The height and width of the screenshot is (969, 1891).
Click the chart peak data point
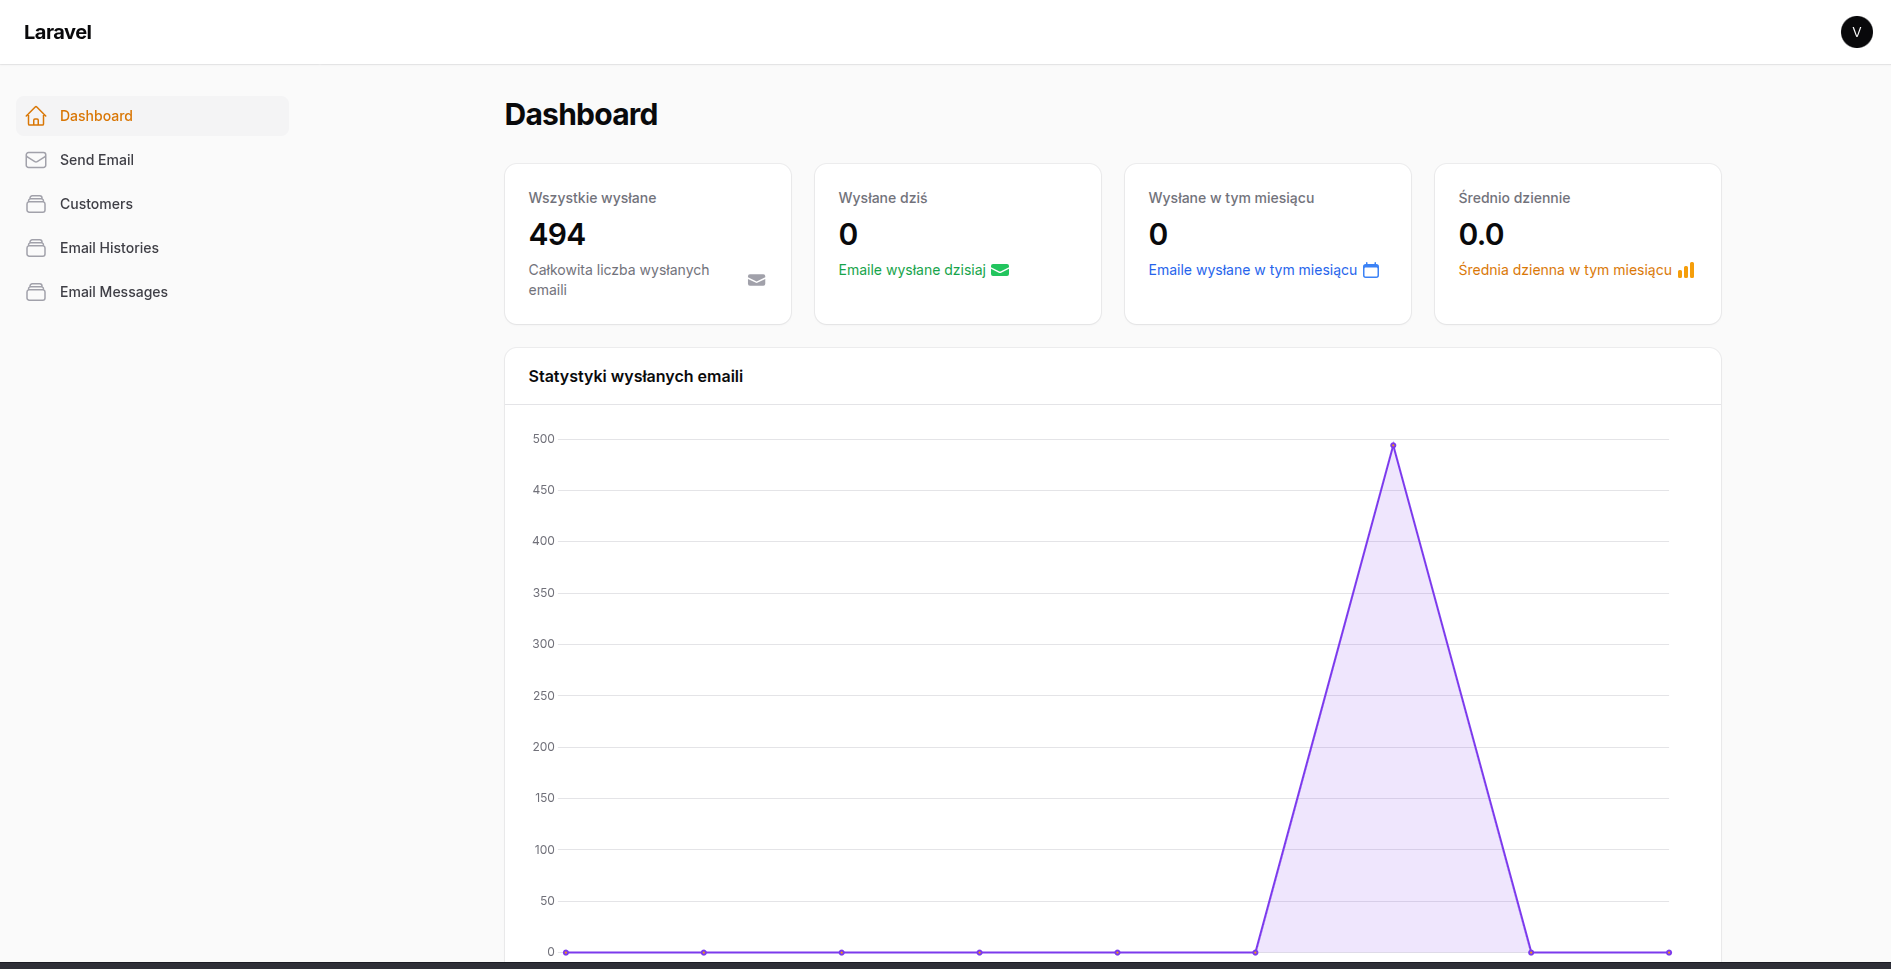coord(1392,446)
